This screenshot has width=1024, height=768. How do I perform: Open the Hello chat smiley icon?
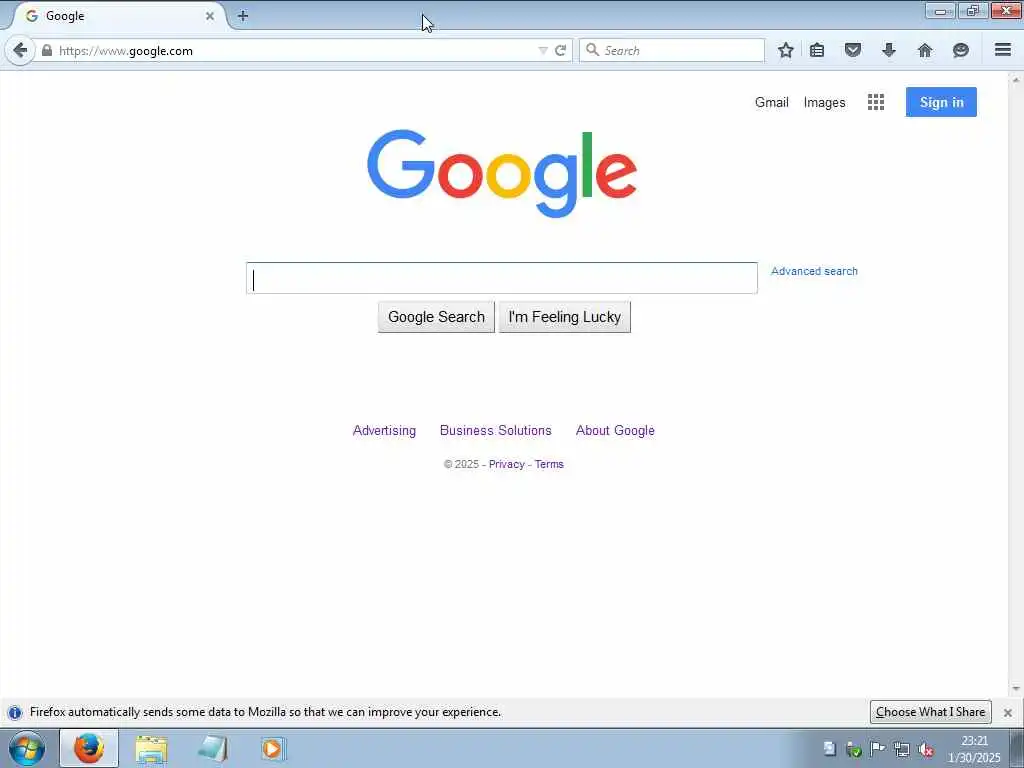[961, 50]
